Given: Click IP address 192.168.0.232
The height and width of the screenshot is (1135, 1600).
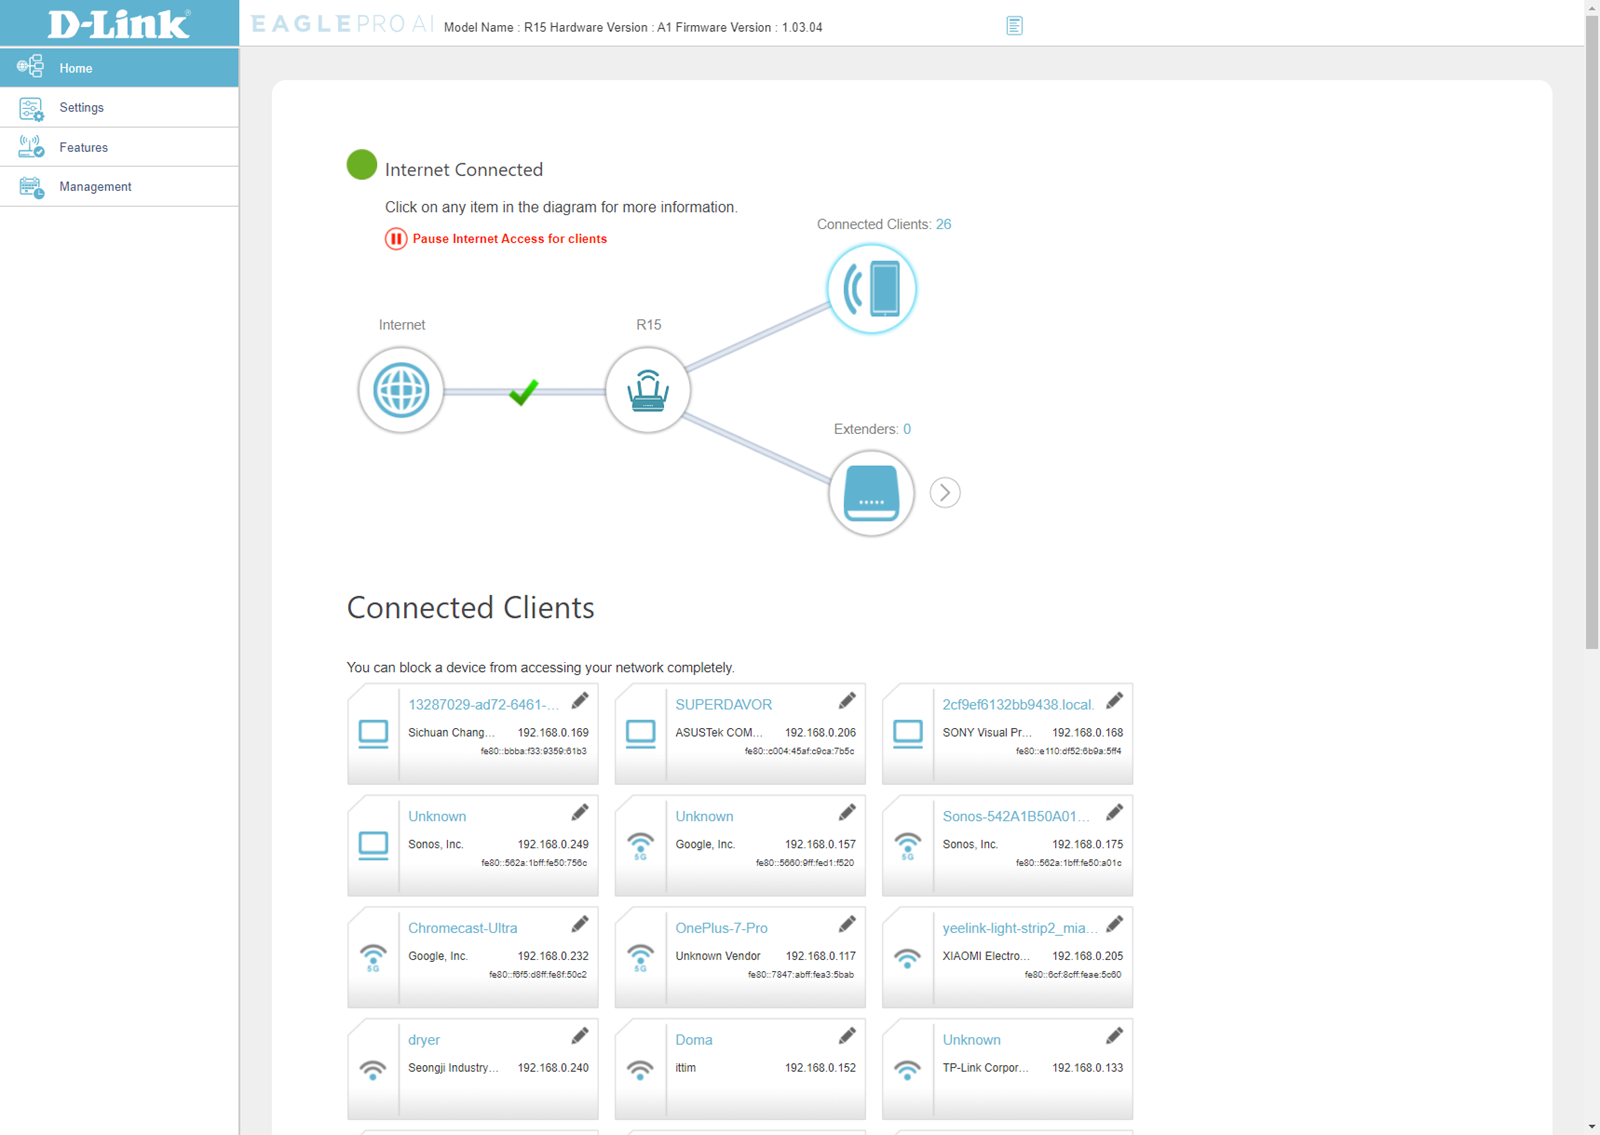Looking at the screenshot, I should [x=553, y=957].
